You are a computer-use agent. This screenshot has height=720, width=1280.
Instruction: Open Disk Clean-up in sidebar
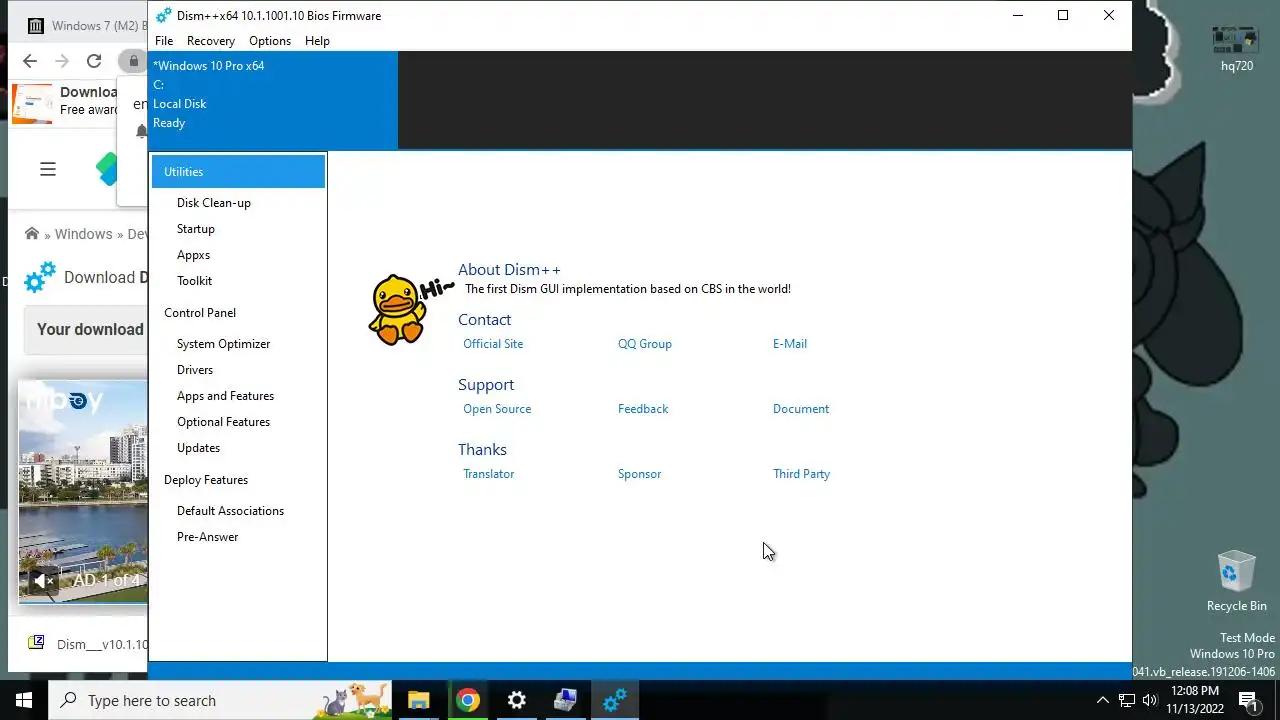pos(214,203)
